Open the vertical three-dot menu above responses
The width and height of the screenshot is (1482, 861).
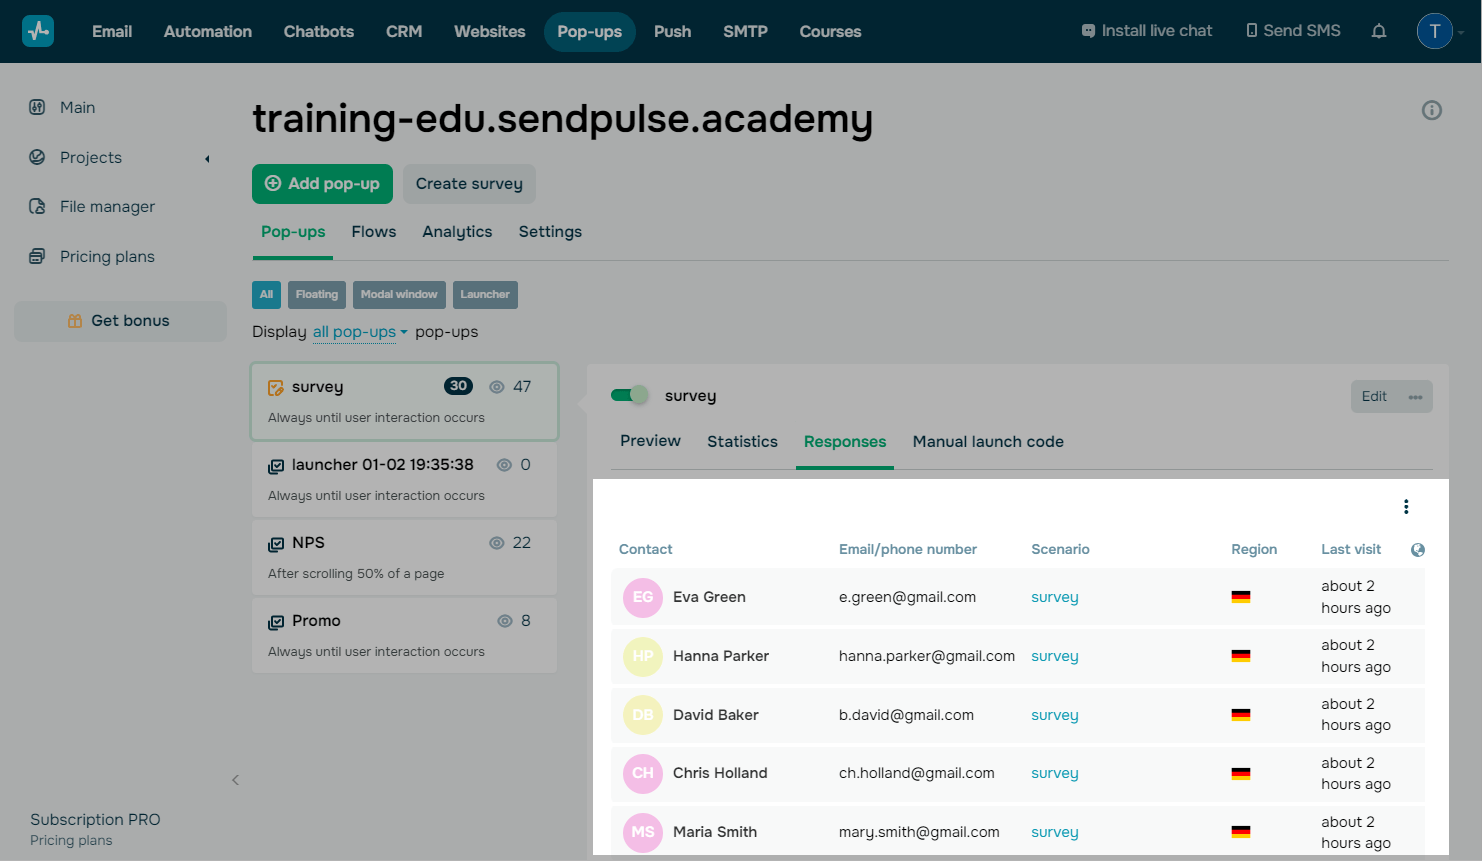1406,507
